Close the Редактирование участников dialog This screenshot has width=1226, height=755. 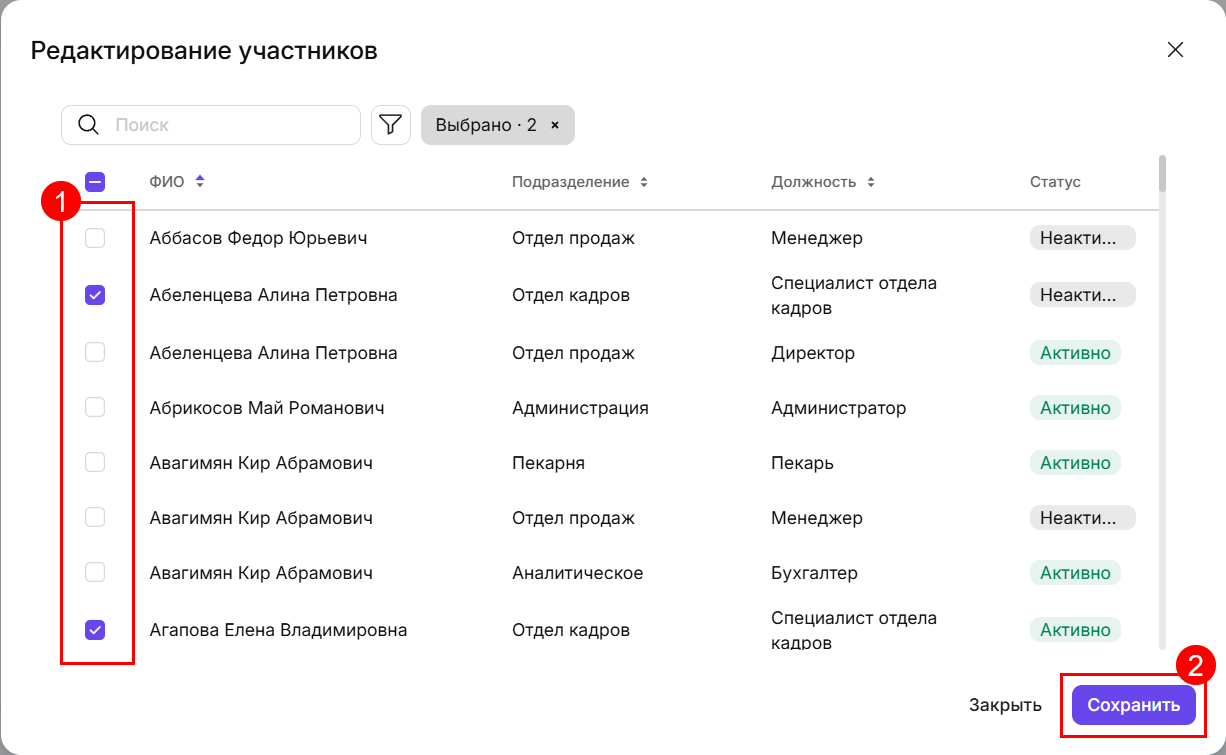click(x=1175, y=51)
